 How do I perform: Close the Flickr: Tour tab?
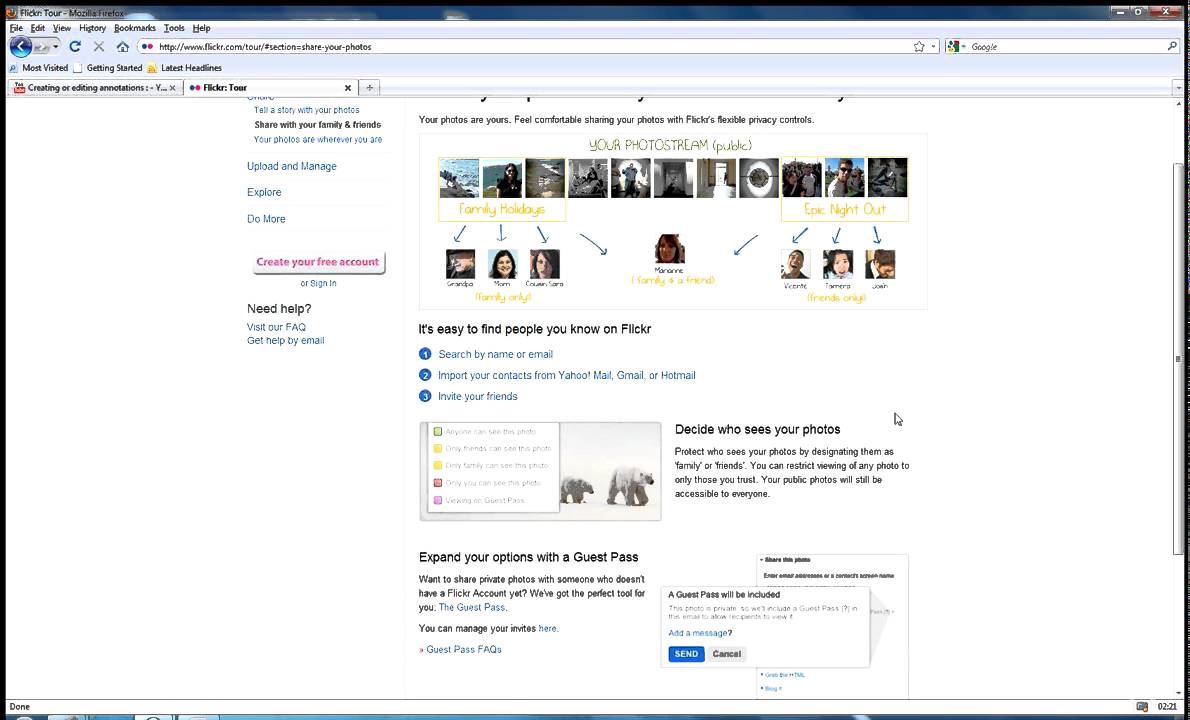(348, 88)
